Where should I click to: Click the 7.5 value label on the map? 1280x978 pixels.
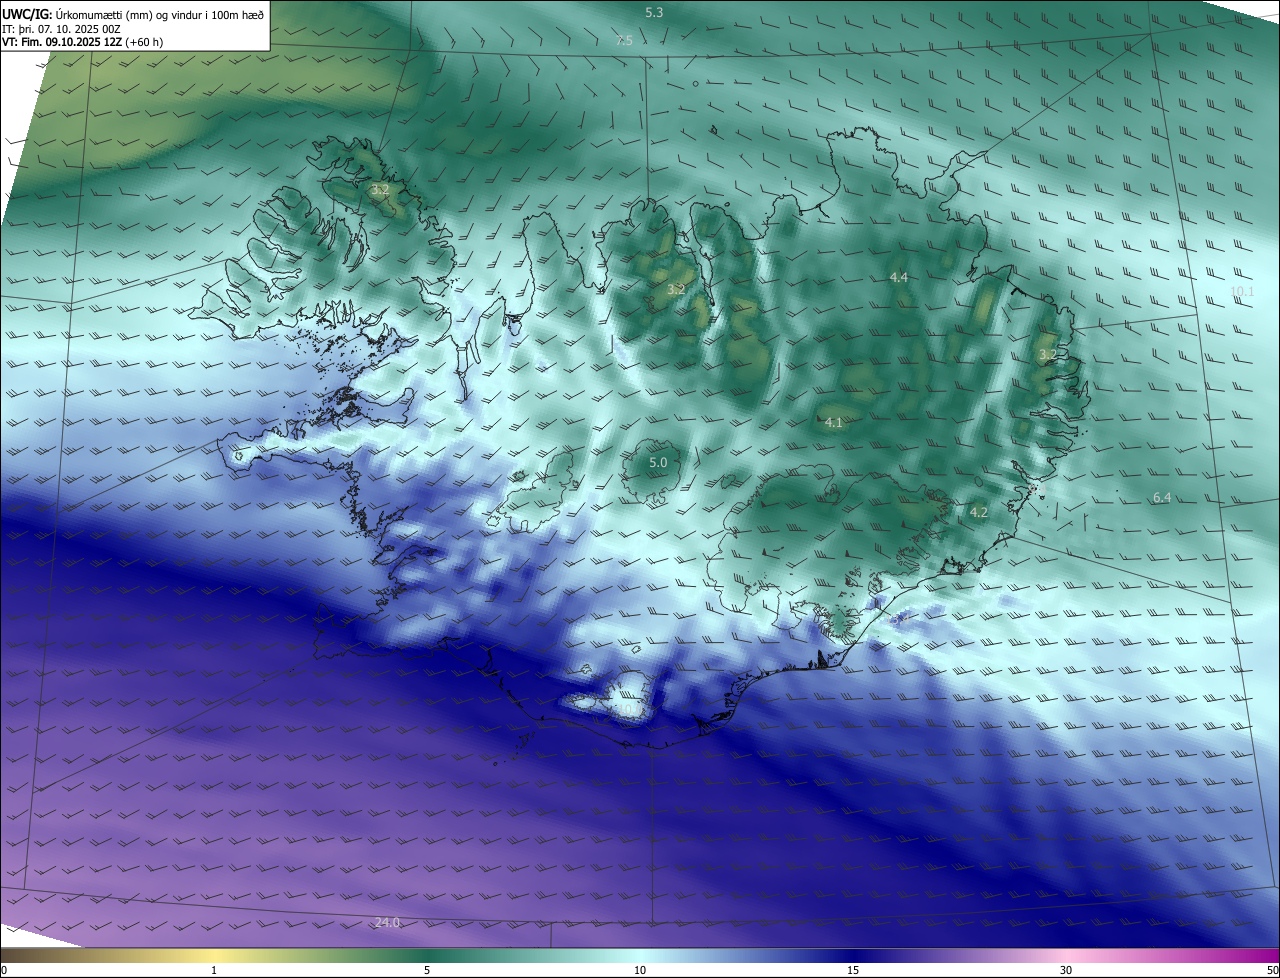(x=624, y=40)
